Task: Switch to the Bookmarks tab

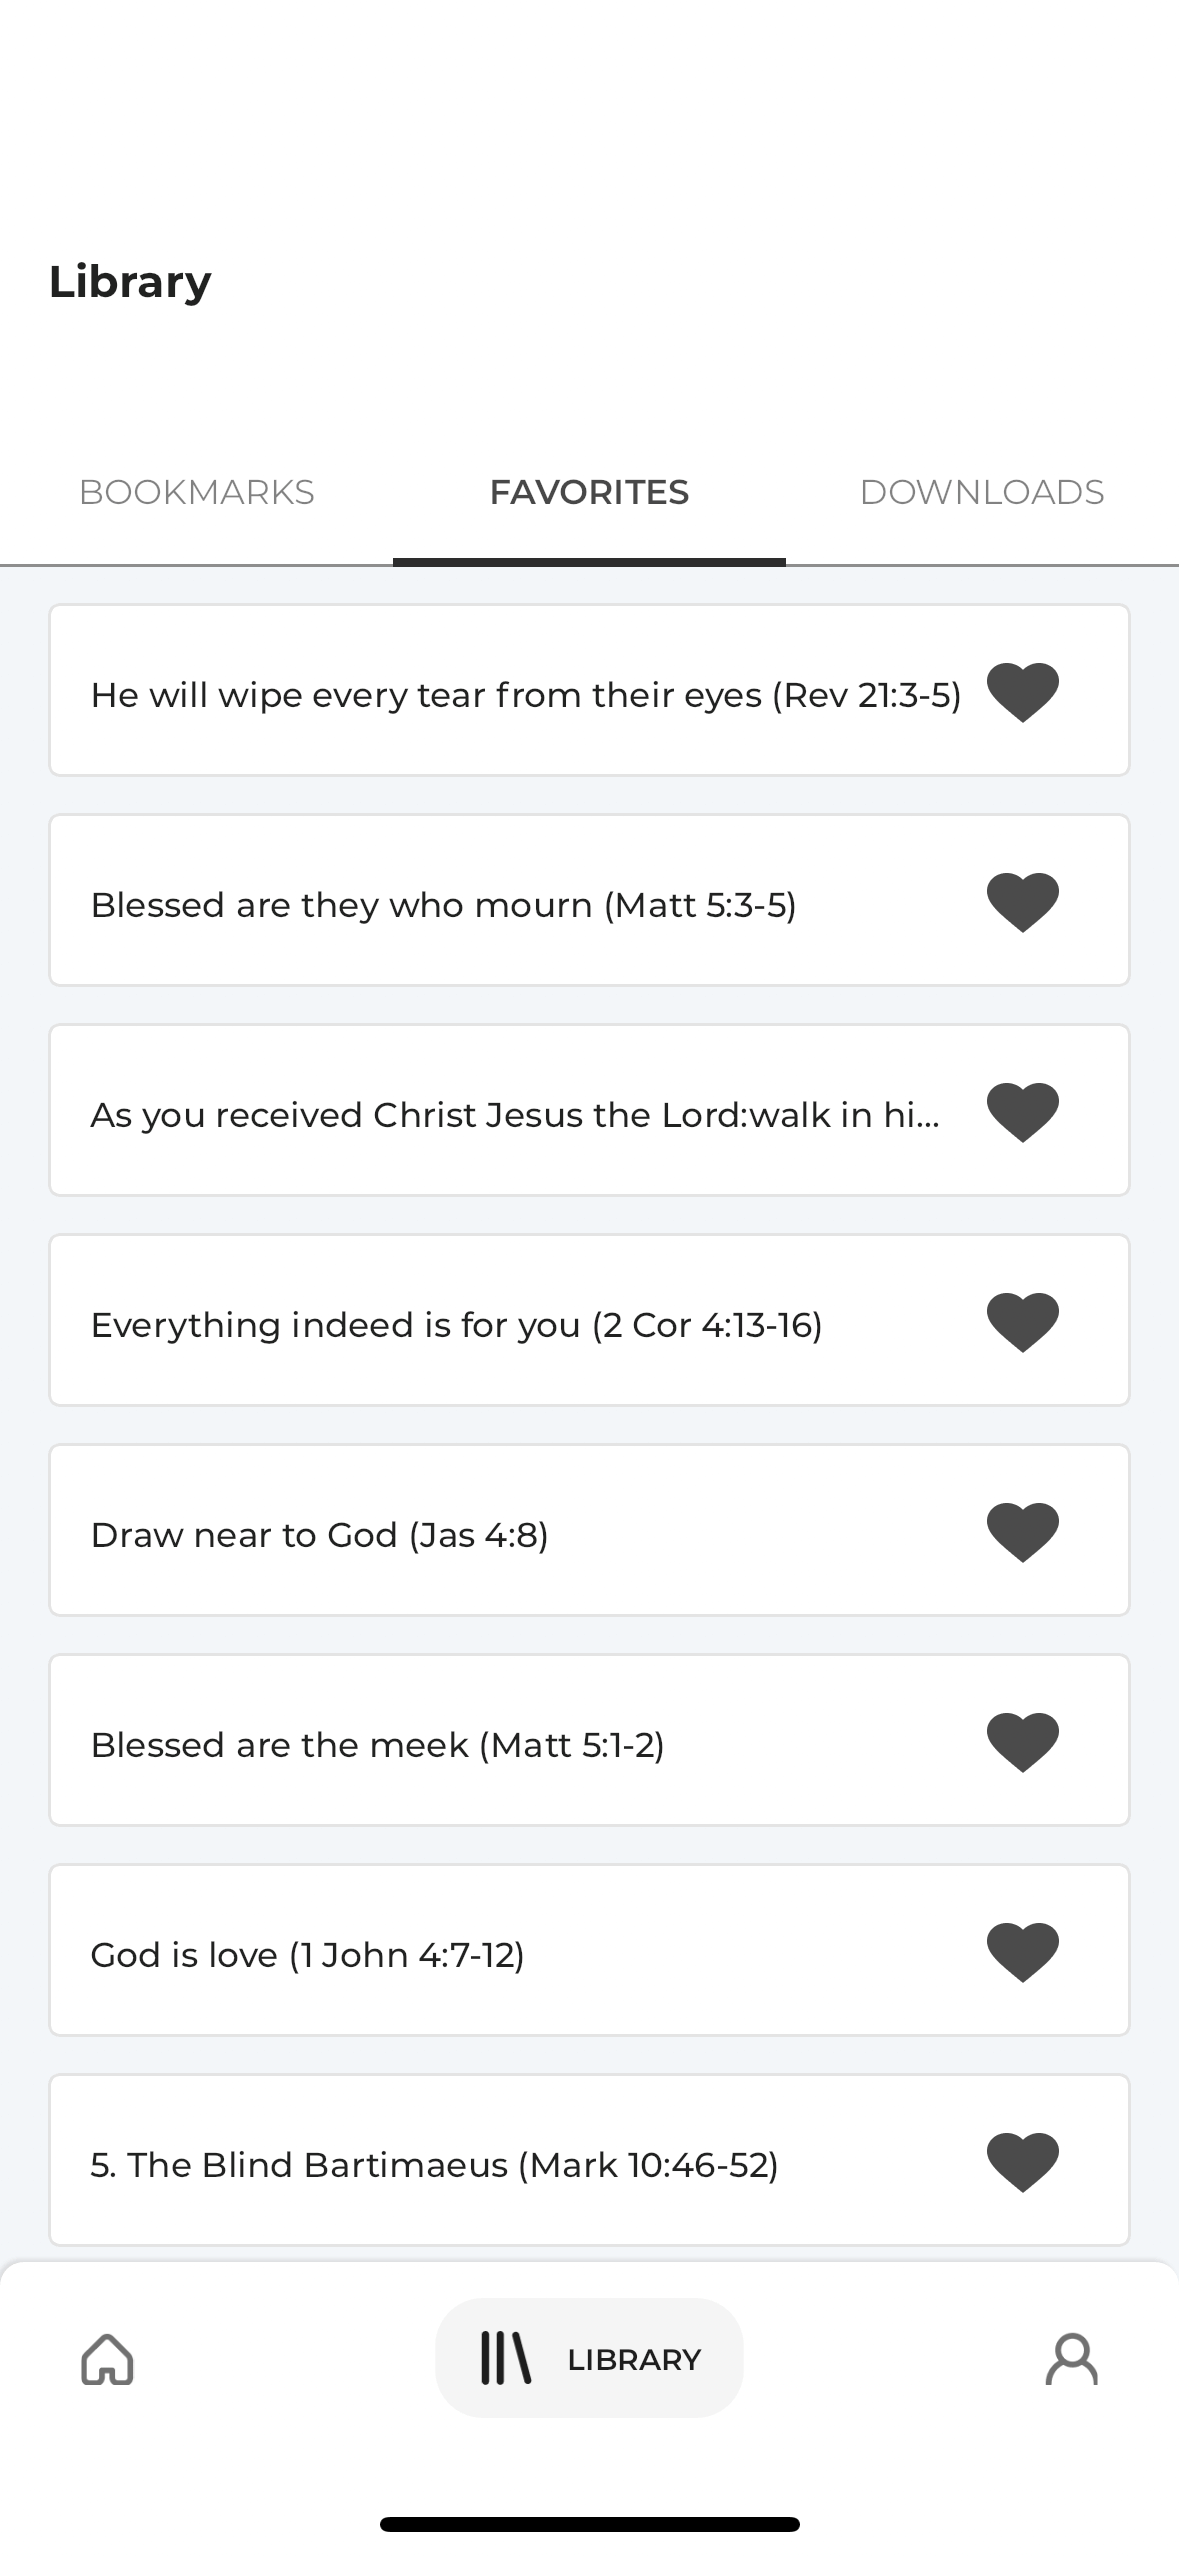Action: tap(196, 492)
